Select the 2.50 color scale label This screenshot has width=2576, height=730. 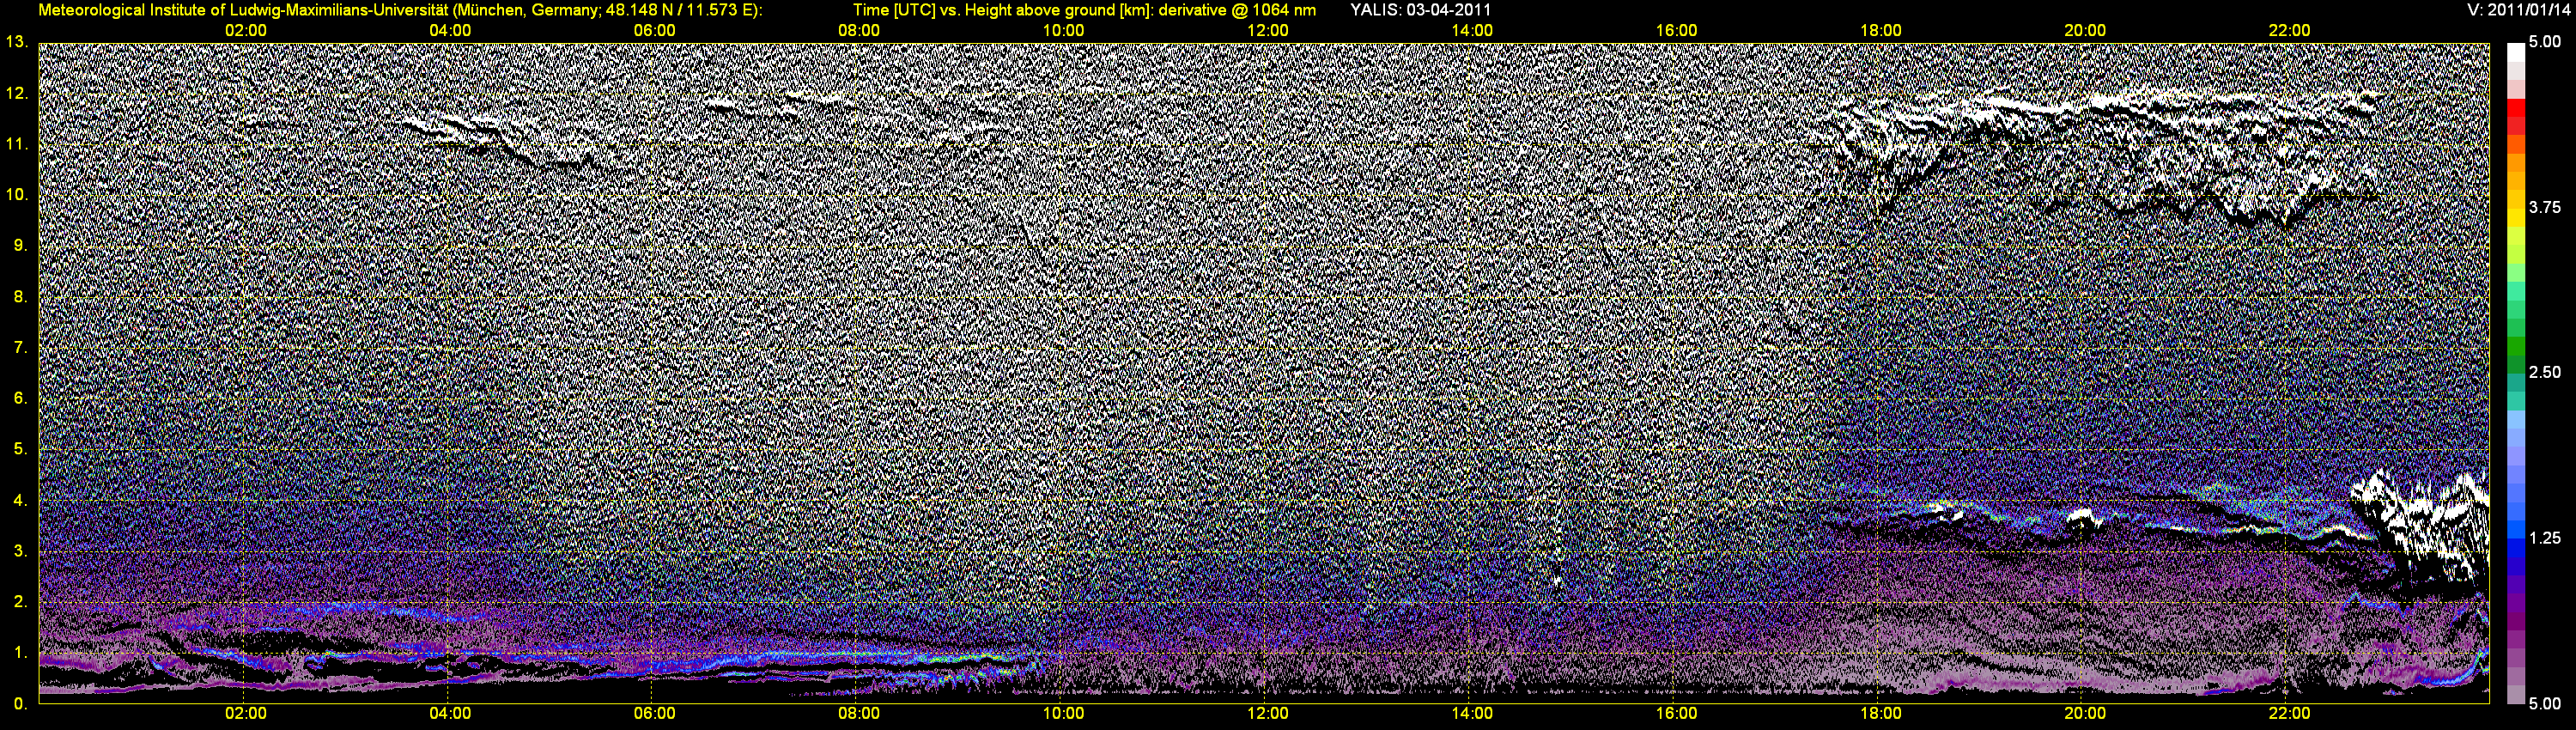[x=2545, y=373]
